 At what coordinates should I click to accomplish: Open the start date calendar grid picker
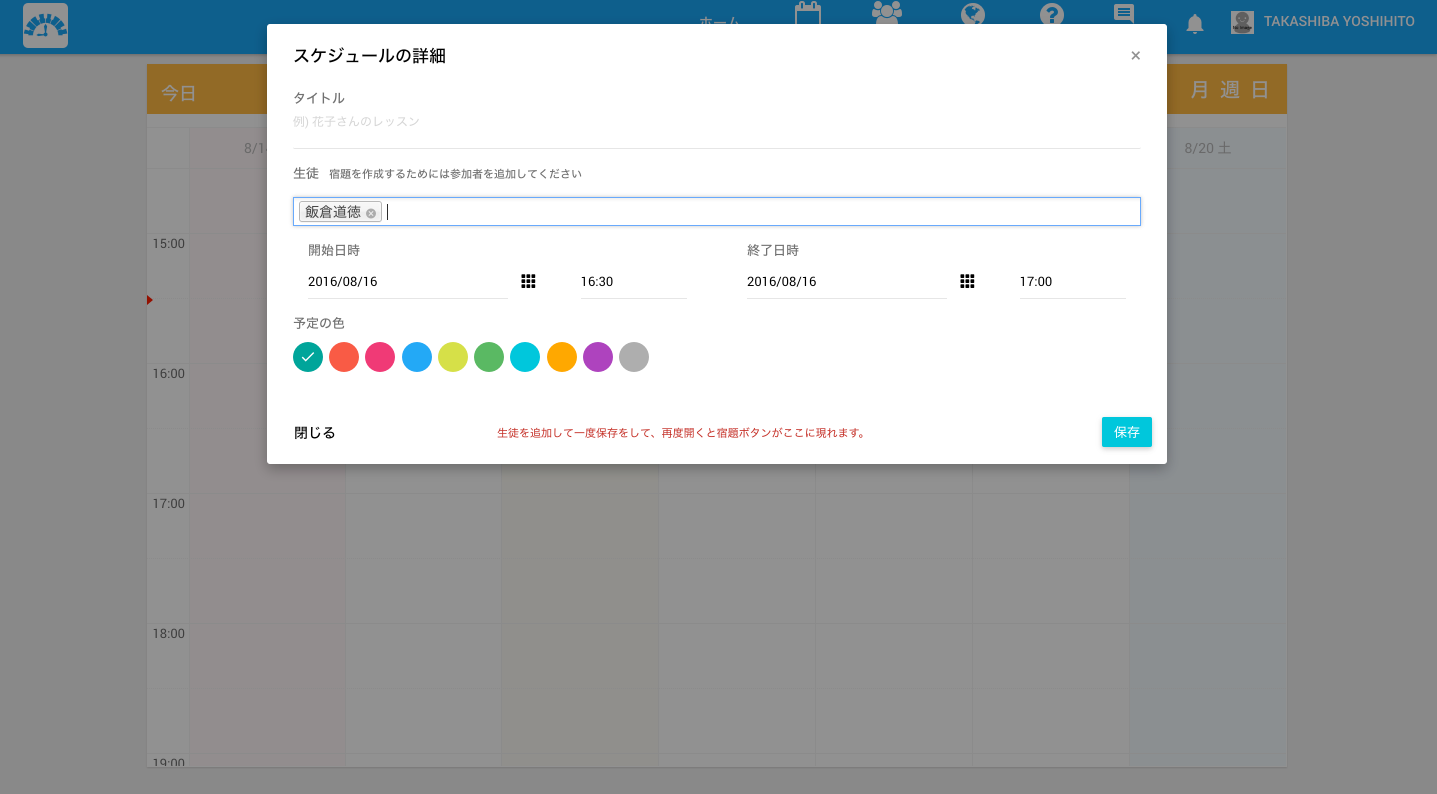tap(528, 282)
